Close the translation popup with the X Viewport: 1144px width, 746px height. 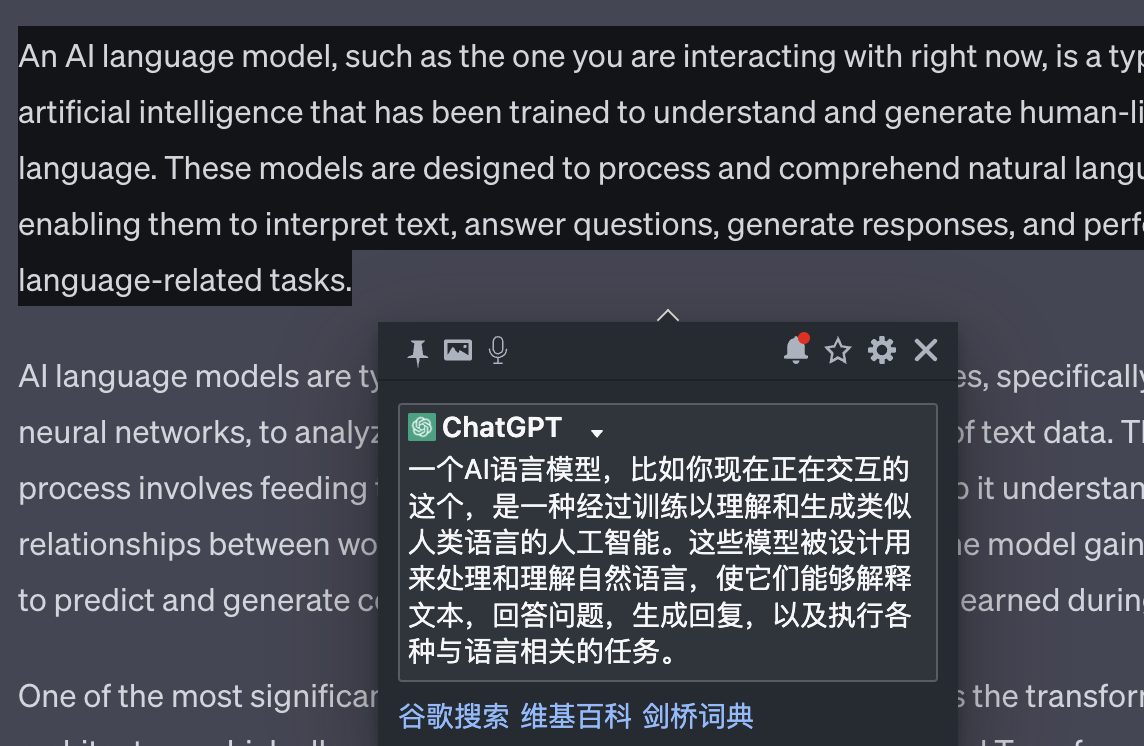pyautogui.click(x=925, y=350)
